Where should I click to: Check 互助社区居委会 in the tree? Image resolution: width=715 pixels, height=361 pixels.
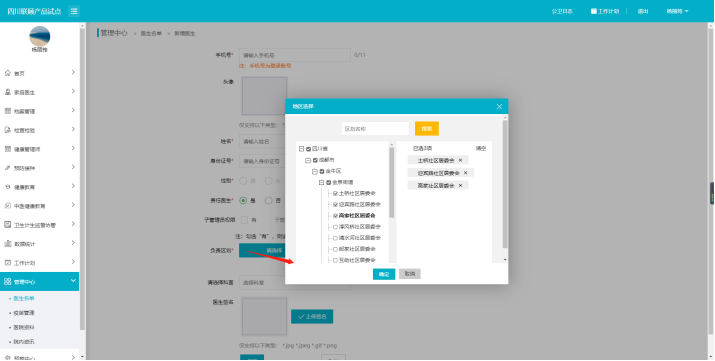pyautogui.click(x=335, y=260)
